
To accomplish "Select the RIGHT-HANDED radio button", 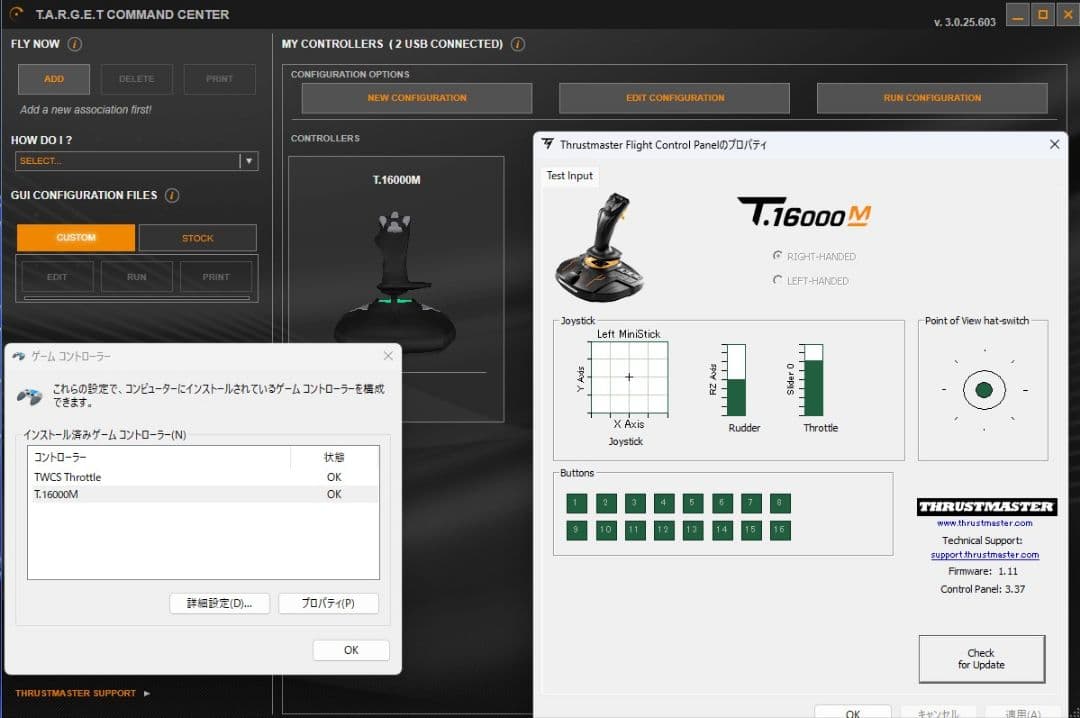I will (776, 256).
